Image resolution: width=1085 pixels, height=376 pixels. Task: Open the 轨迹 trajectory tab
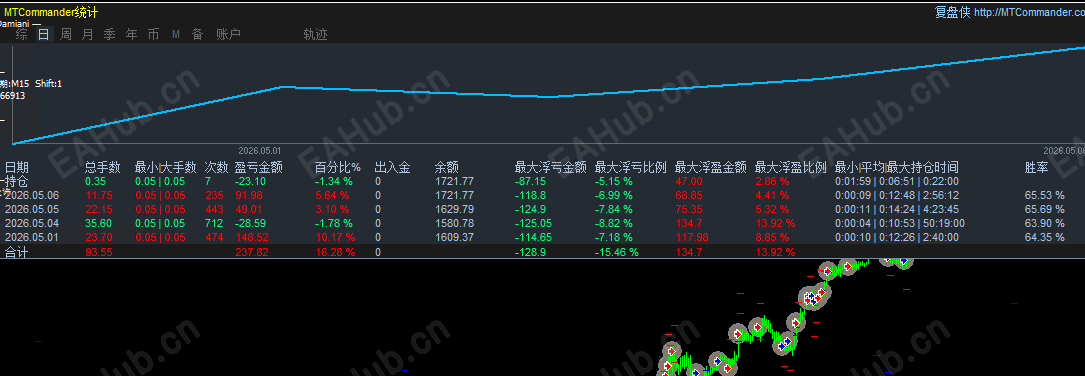coord(315,35)
